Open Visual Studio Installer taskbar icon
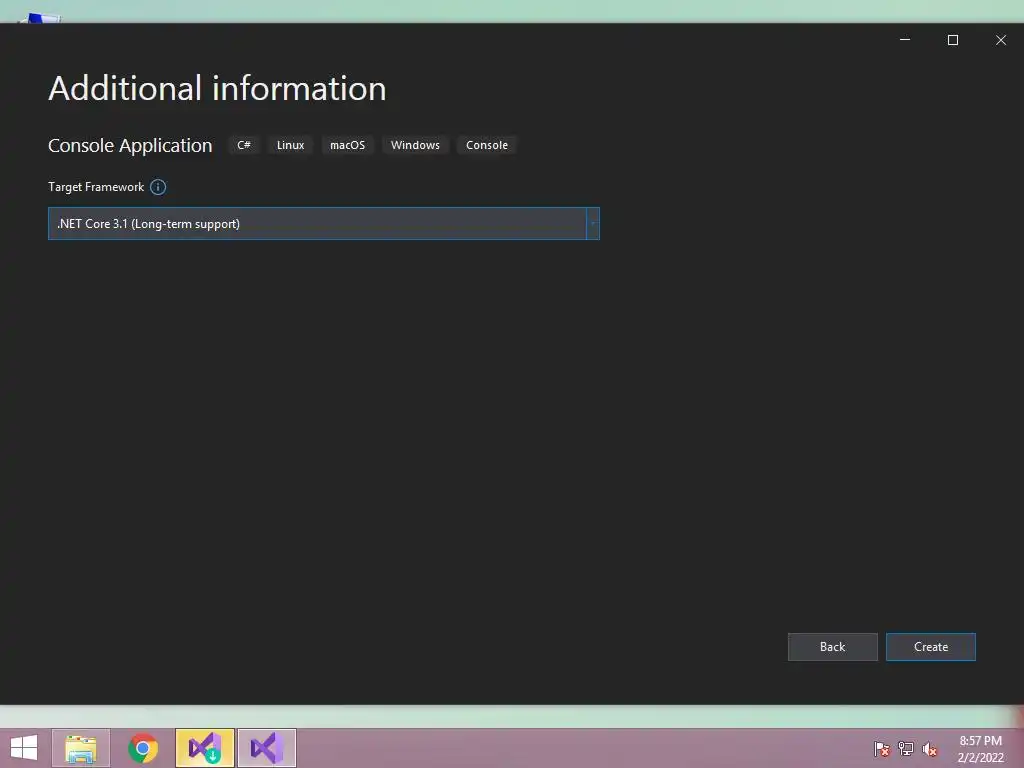This screenshot has height=768, width=1024. click(205, 748)
